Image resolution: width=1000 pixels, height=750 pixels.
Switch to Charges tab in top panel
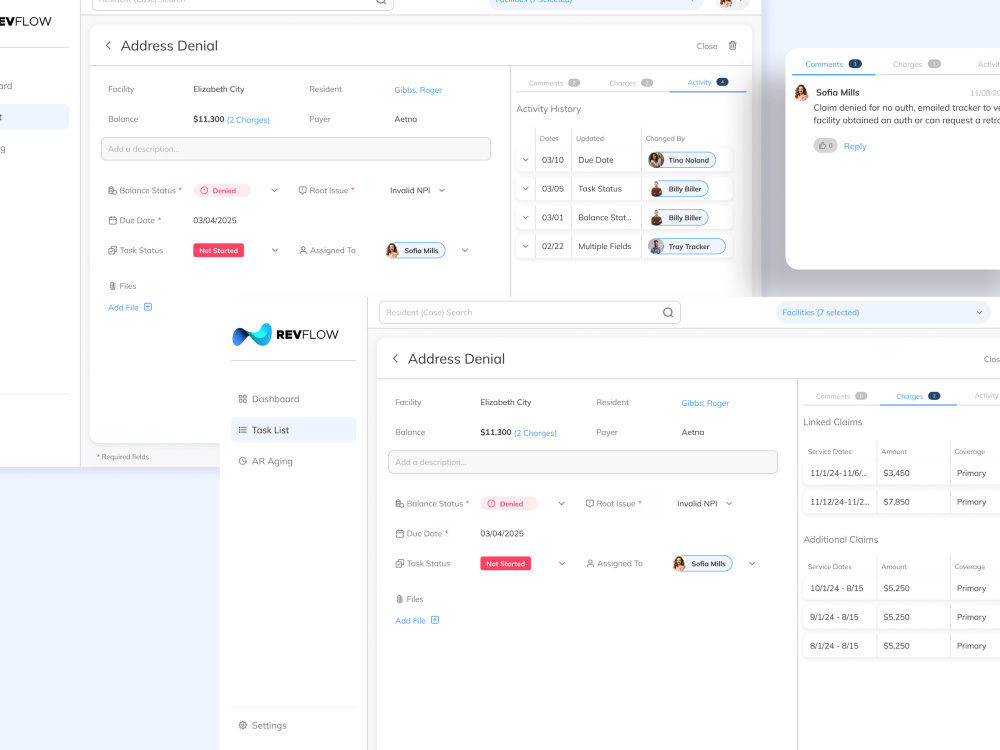coord(631,83)
